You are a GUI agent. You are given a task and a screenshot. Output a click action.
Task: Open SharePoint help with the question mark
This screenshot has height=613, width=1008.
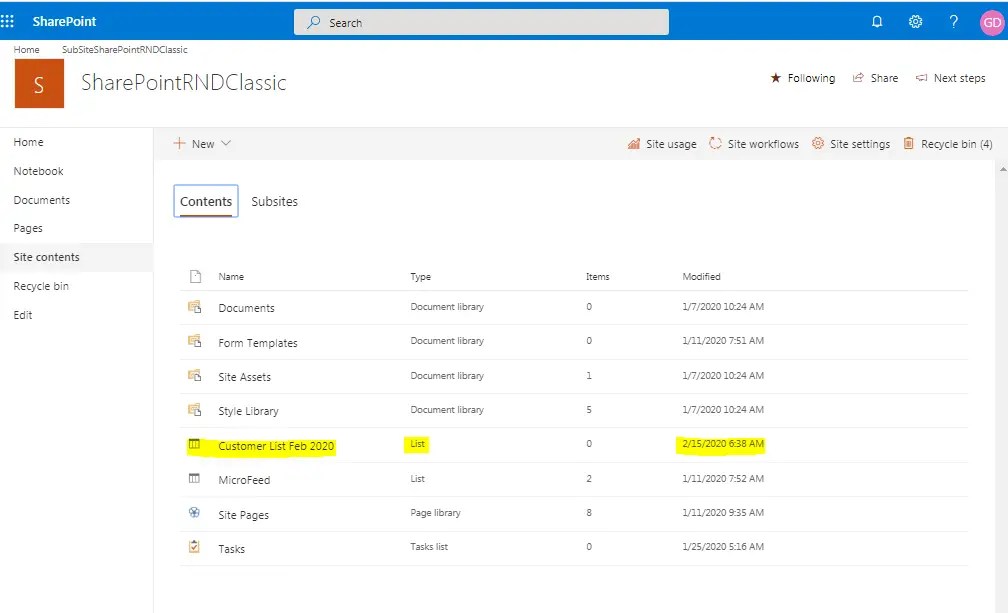(x=953, y=21)
